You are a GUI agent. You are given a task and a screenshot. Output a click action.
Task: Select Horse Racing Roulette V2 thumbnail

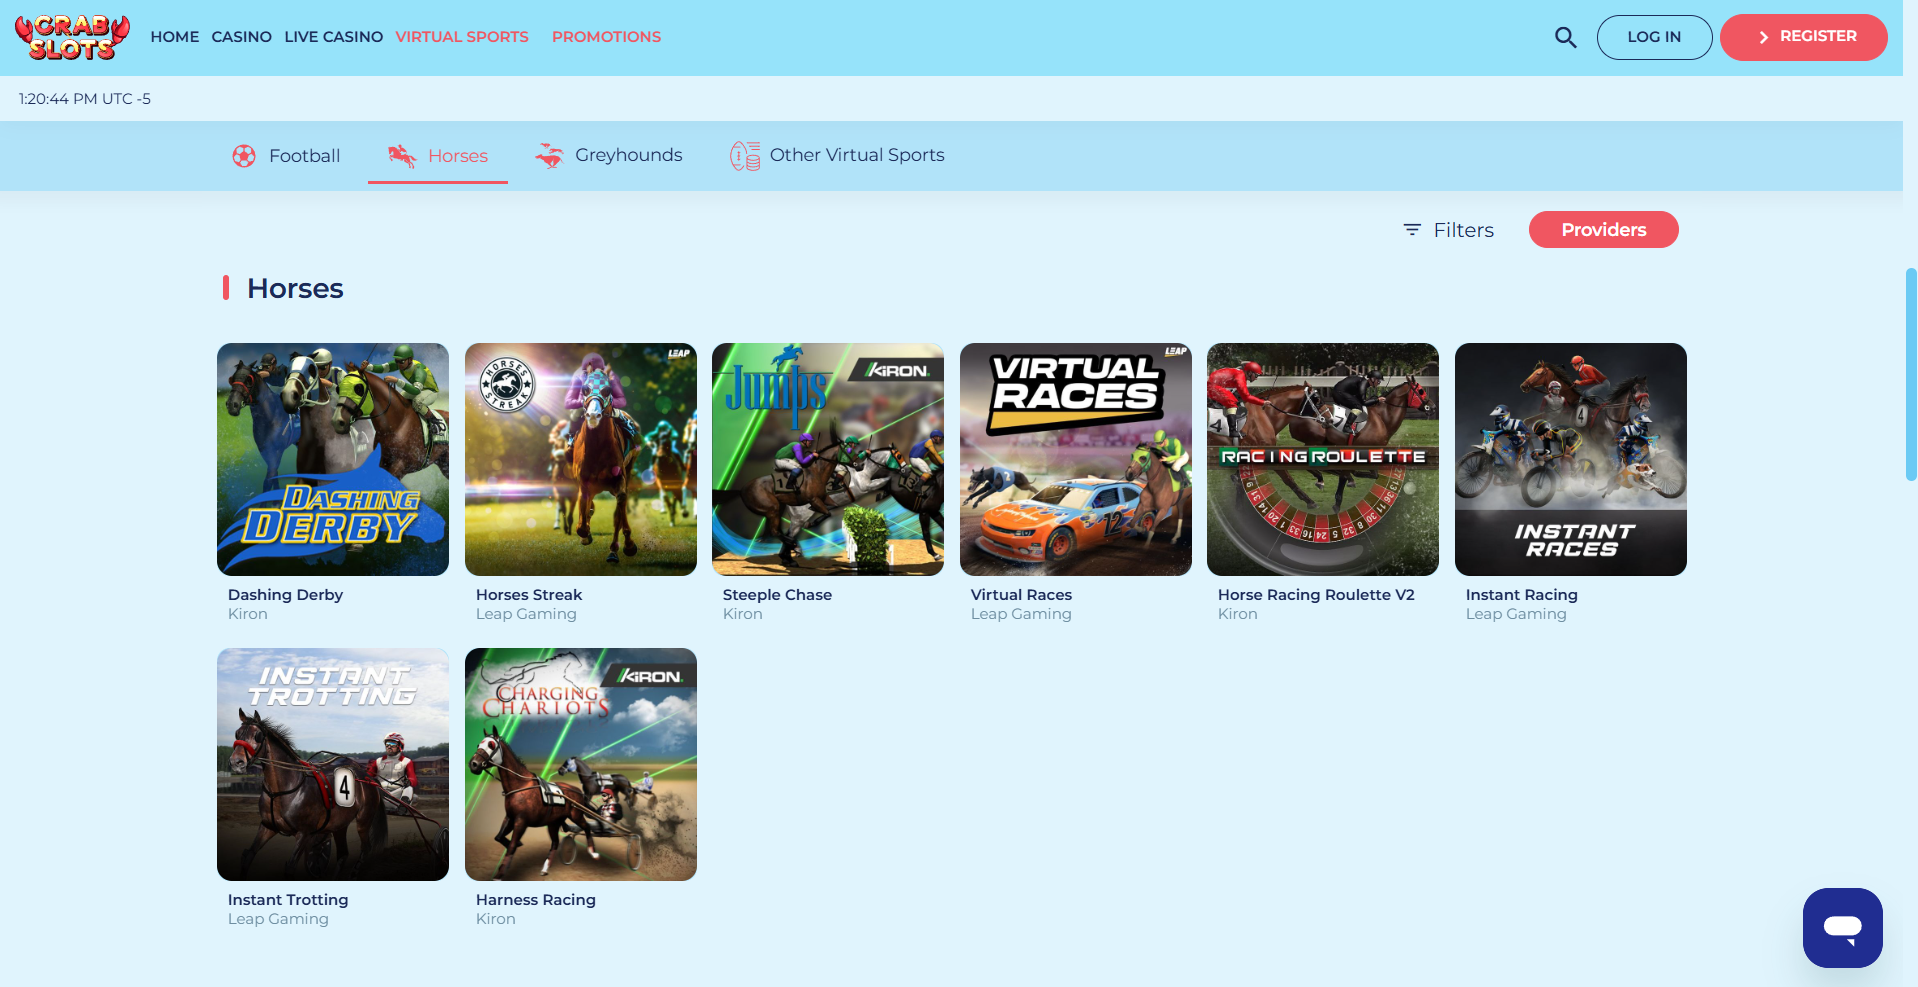[1322, 459]
